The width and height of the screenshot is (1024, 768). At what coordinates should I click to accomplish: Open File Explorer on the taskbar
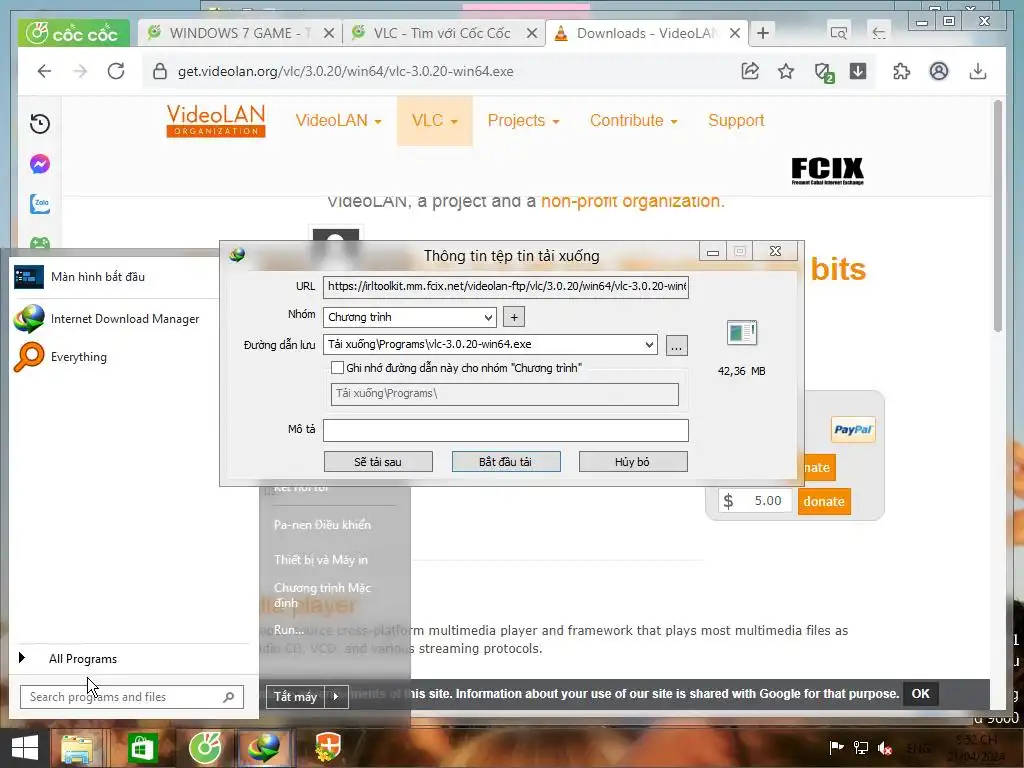pyautogui.click(x=77, y=748)
